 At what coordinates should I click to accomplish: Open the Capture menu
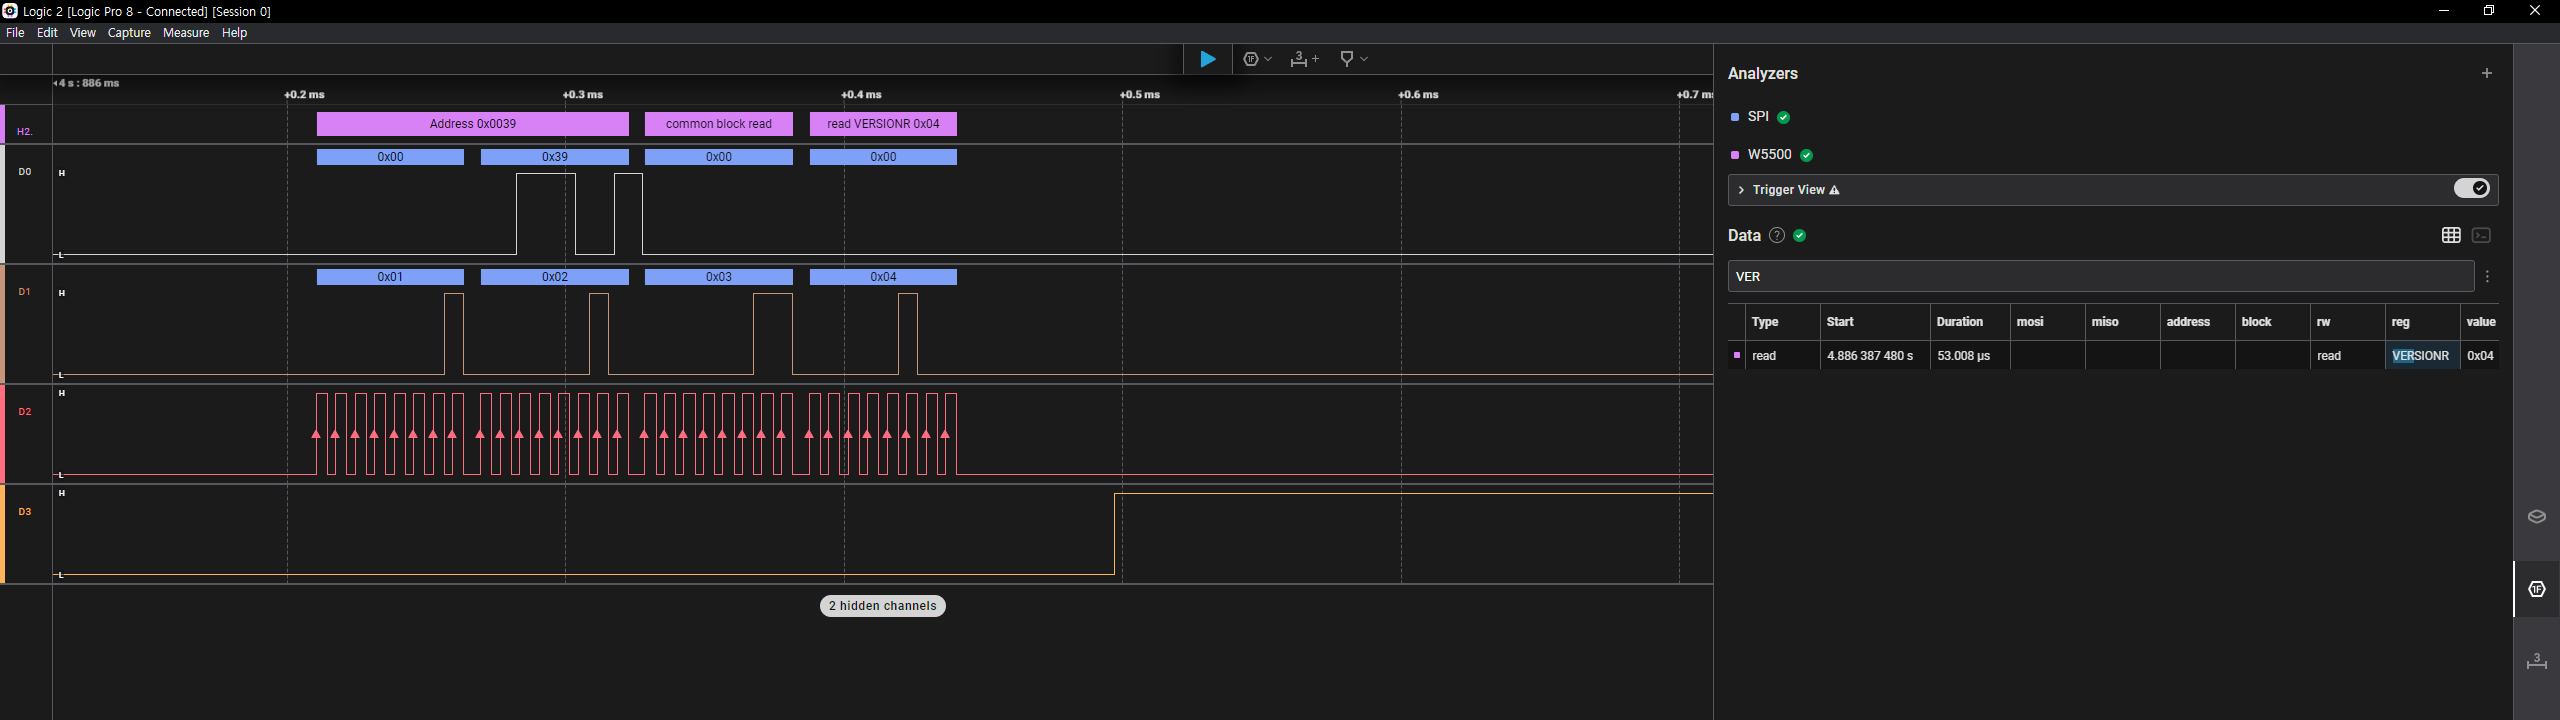(129, 33)
